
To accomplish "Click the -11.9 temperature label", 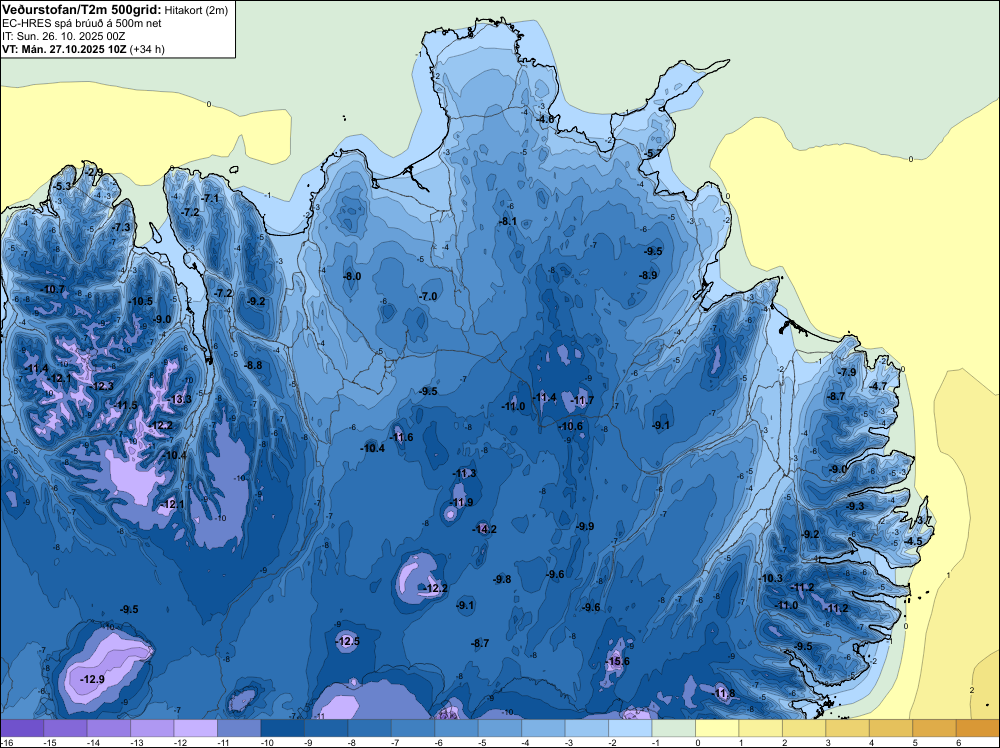I will click(461, 502).
